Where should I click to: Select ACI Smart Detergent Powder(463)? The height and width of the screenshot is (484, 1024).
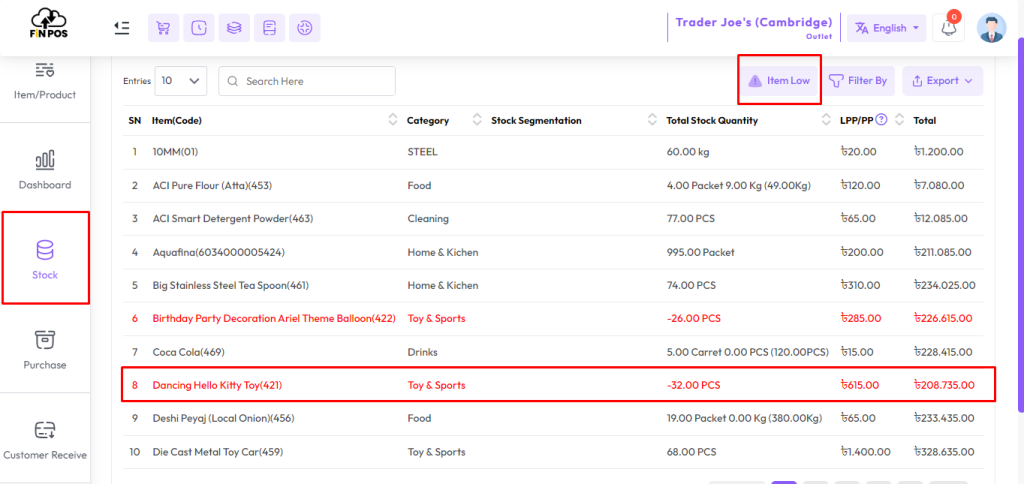pyautogui.click(x=232, y=219)
